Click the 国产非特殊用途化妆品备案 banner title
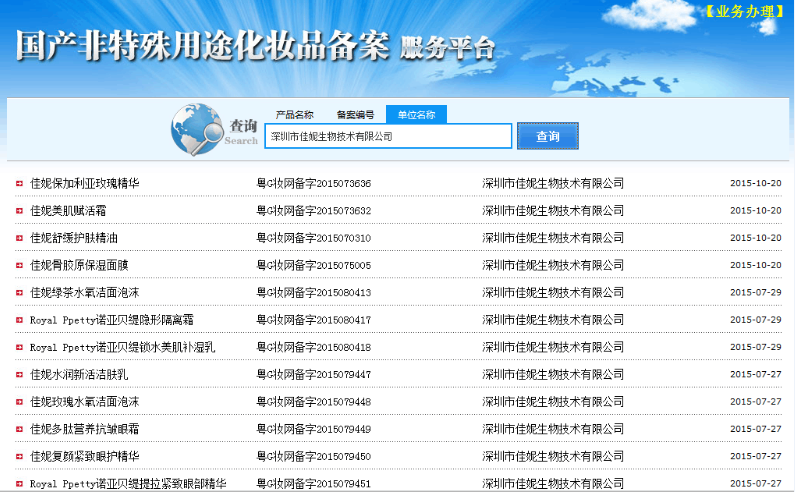795x492 pixels. 203,46
